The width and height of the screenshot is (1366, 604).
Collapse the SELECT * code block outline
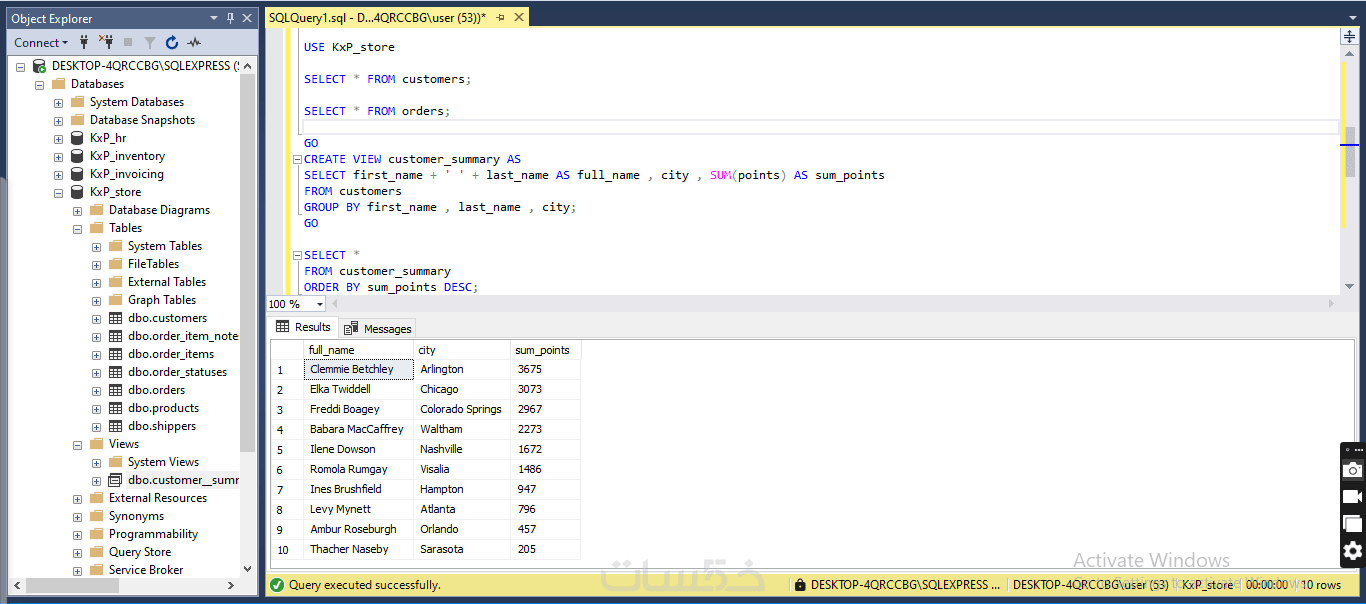(x=297, y=255)
